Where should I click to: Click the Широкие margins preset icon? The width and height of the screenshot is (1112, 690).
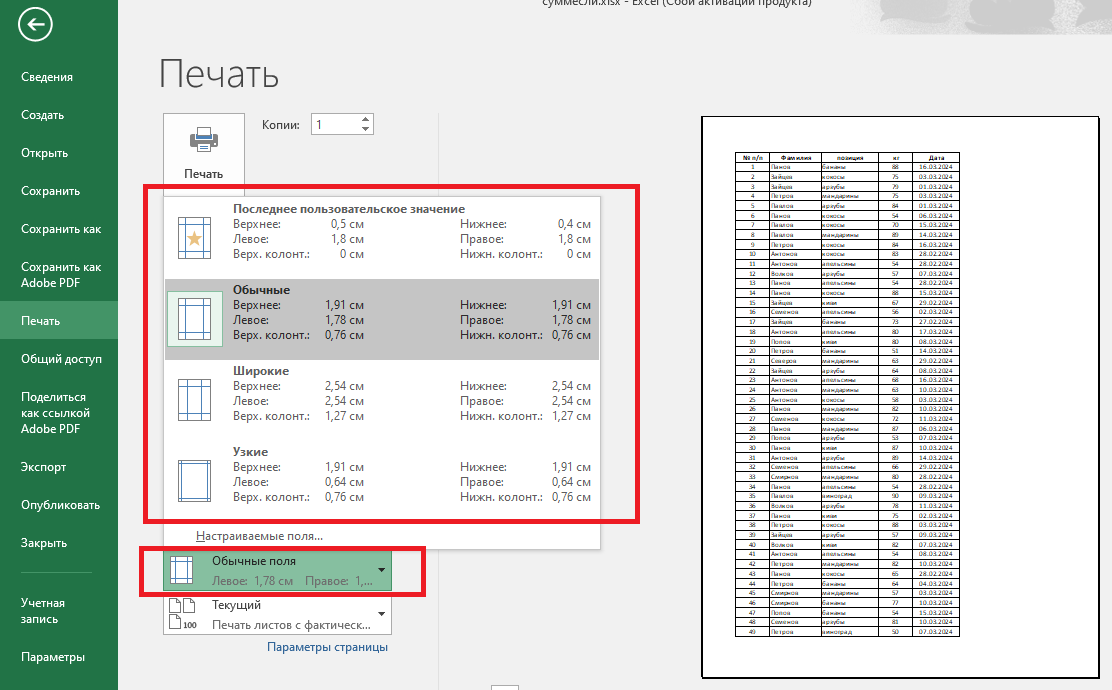(194, 400)
